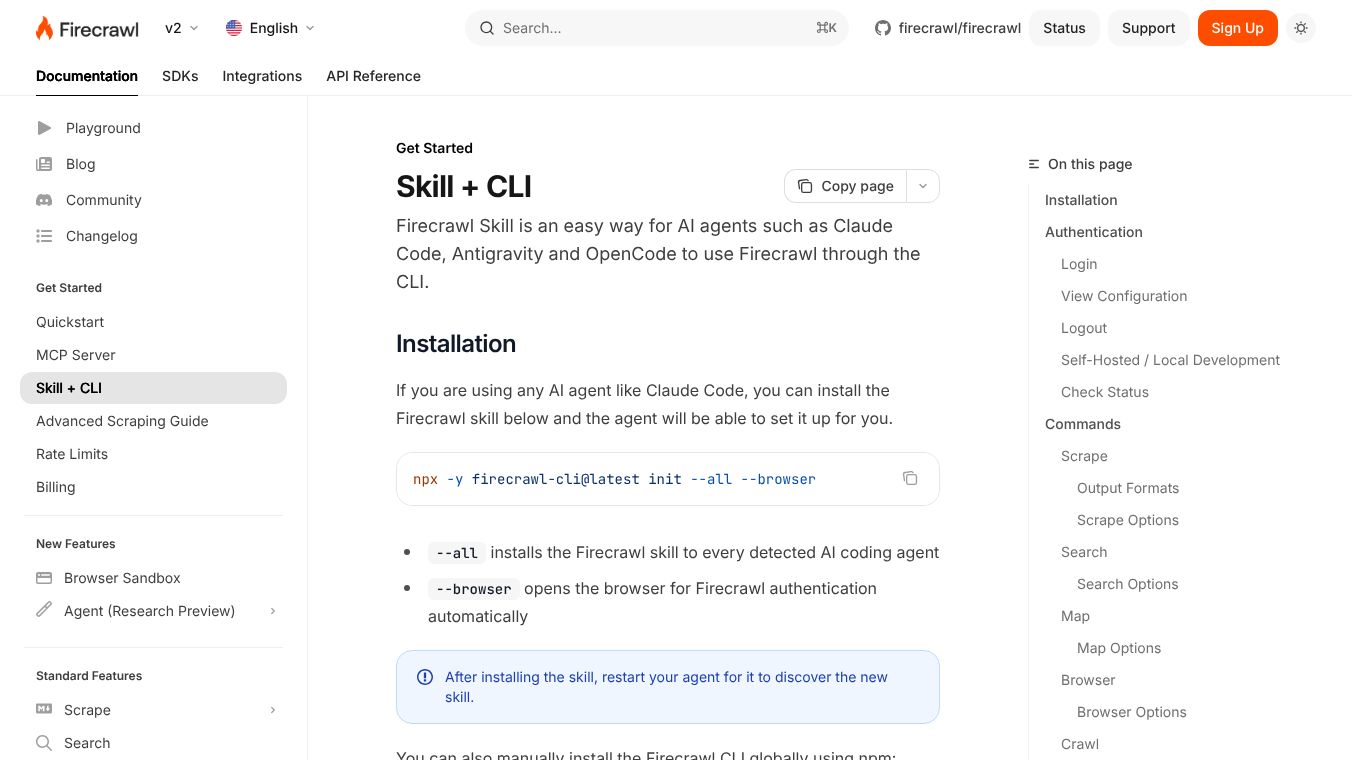Select the Agent pencil icon
This screenshot has height=760, width=1352.
[44, 611]
